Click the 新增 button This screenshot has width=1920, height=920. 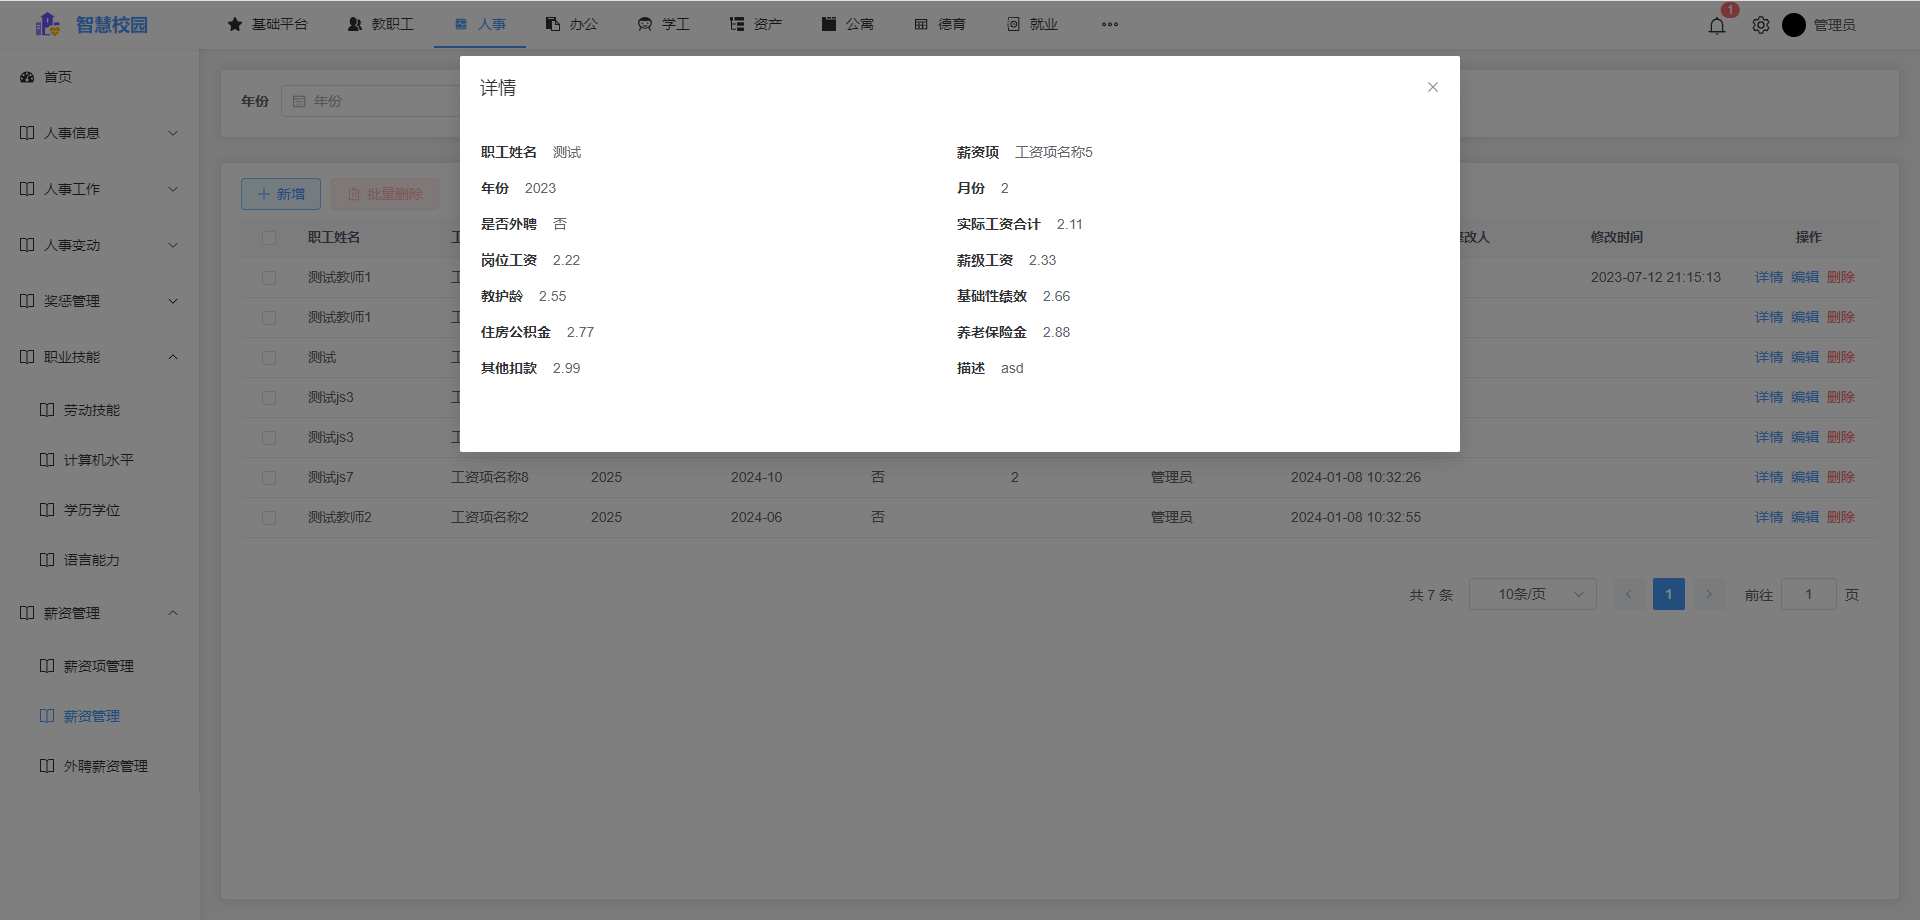281,194
